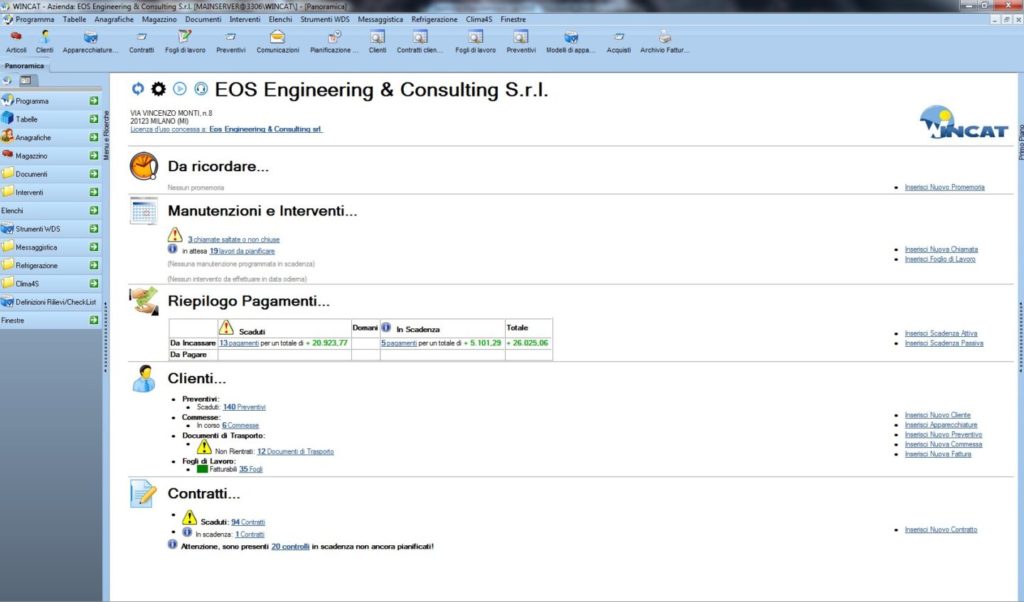Open the 20 controlli in scadenza link
1024x602 pixels.
(290, 547)
